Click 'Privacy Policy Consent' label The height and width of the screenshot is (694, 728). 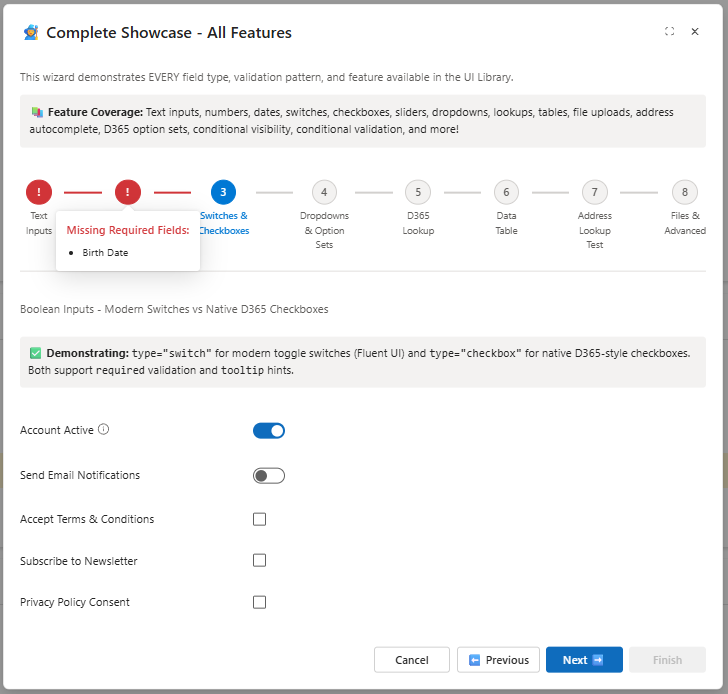[75, 602]
